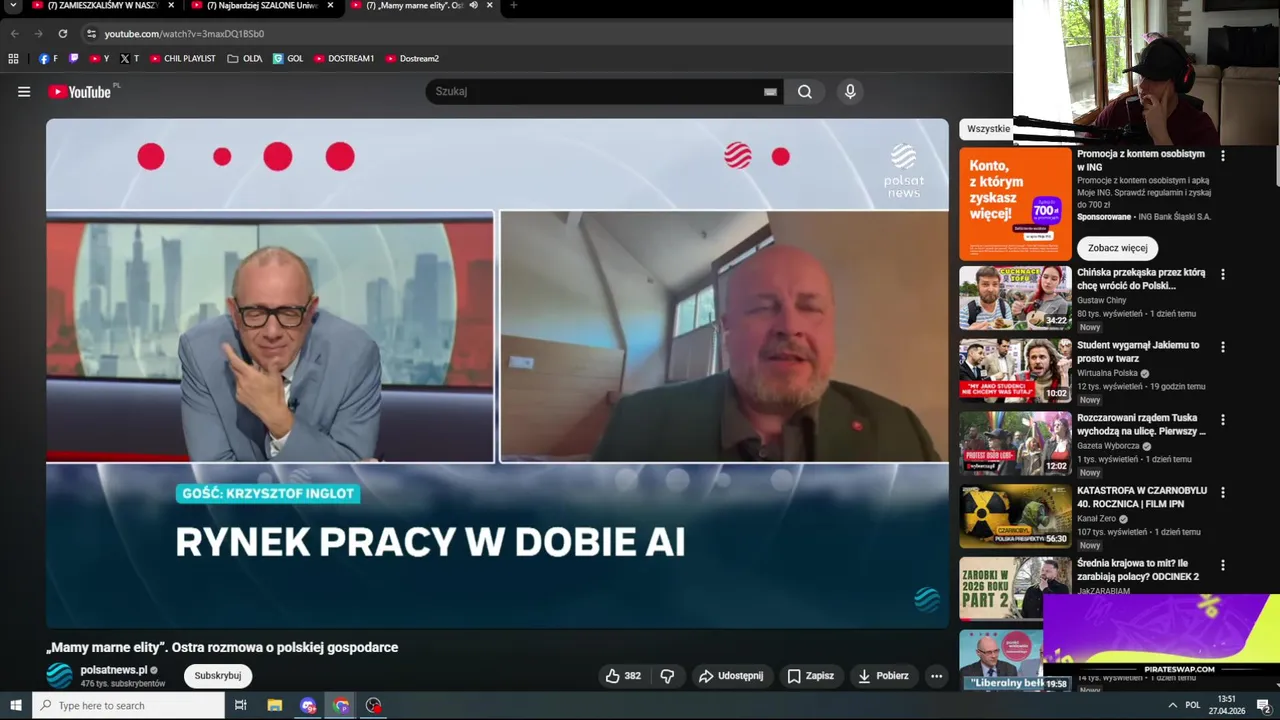Dislike the video with thumbs-down

pyautogui.click(x=667, y=676)
